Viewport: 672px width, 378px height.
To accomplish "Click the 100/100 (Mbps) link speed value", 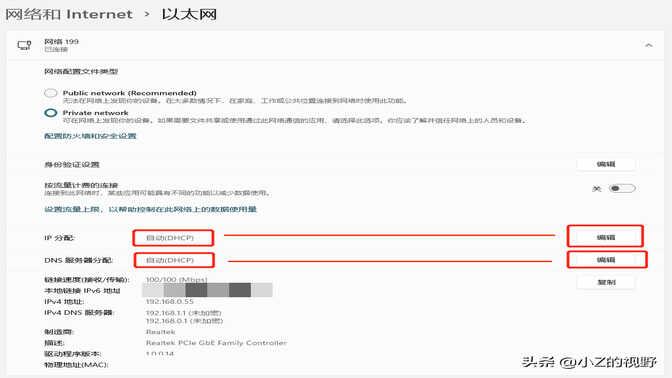I will click(177, 279).
